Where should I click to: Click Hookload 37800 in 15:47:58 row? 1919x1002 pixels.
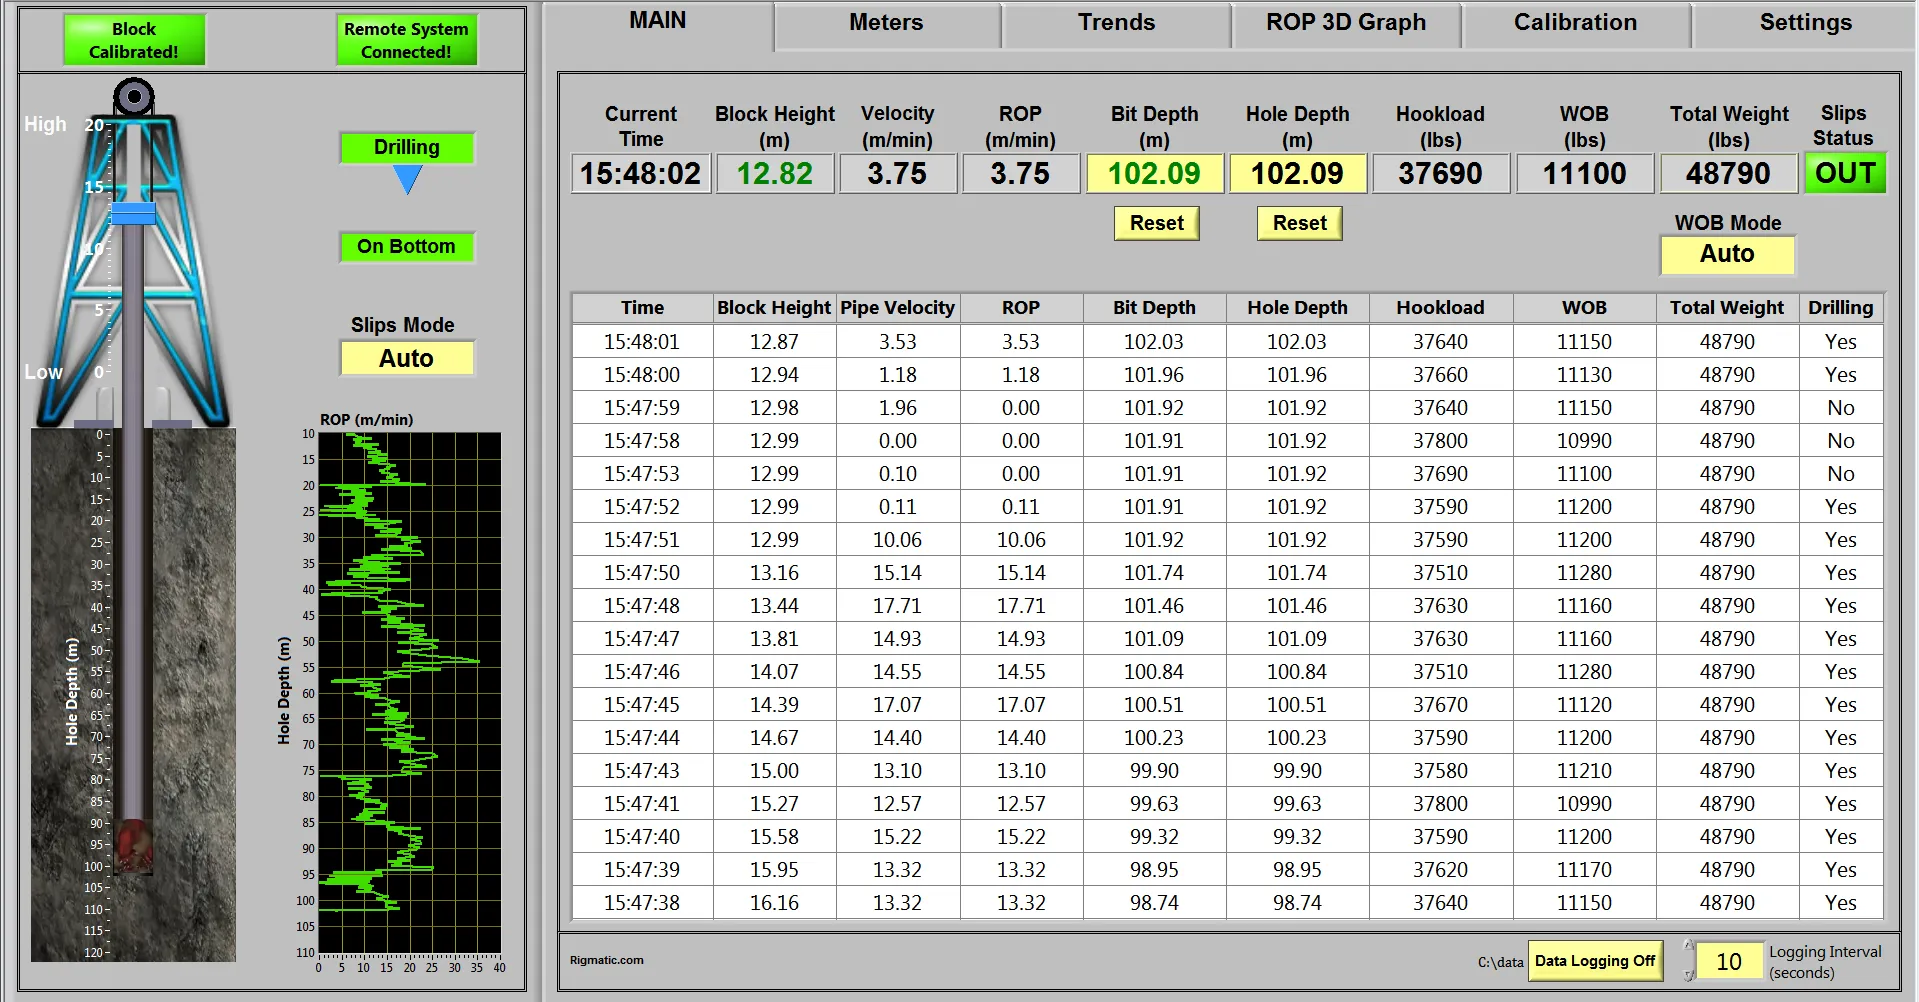(1440, 441)
